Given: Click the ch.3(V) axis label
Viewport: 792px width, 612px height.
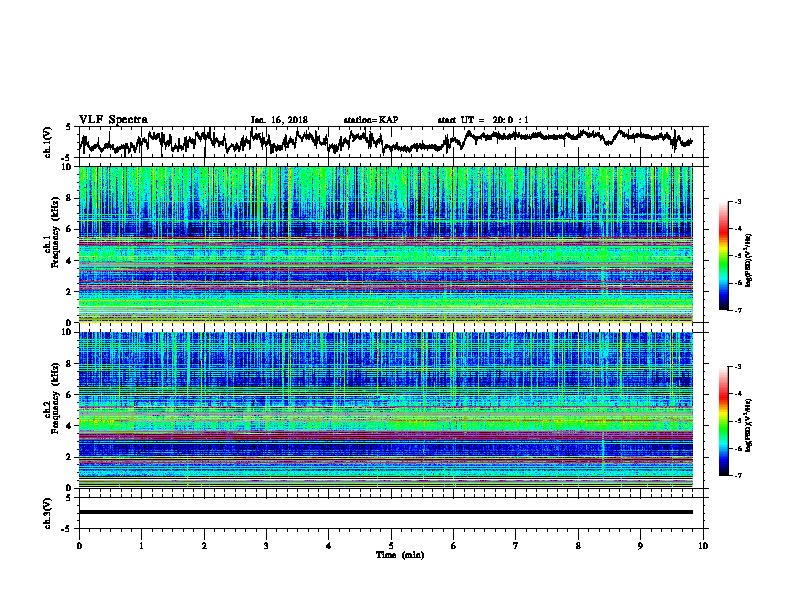Looking at the screenshot, I should tap(48, 513).
